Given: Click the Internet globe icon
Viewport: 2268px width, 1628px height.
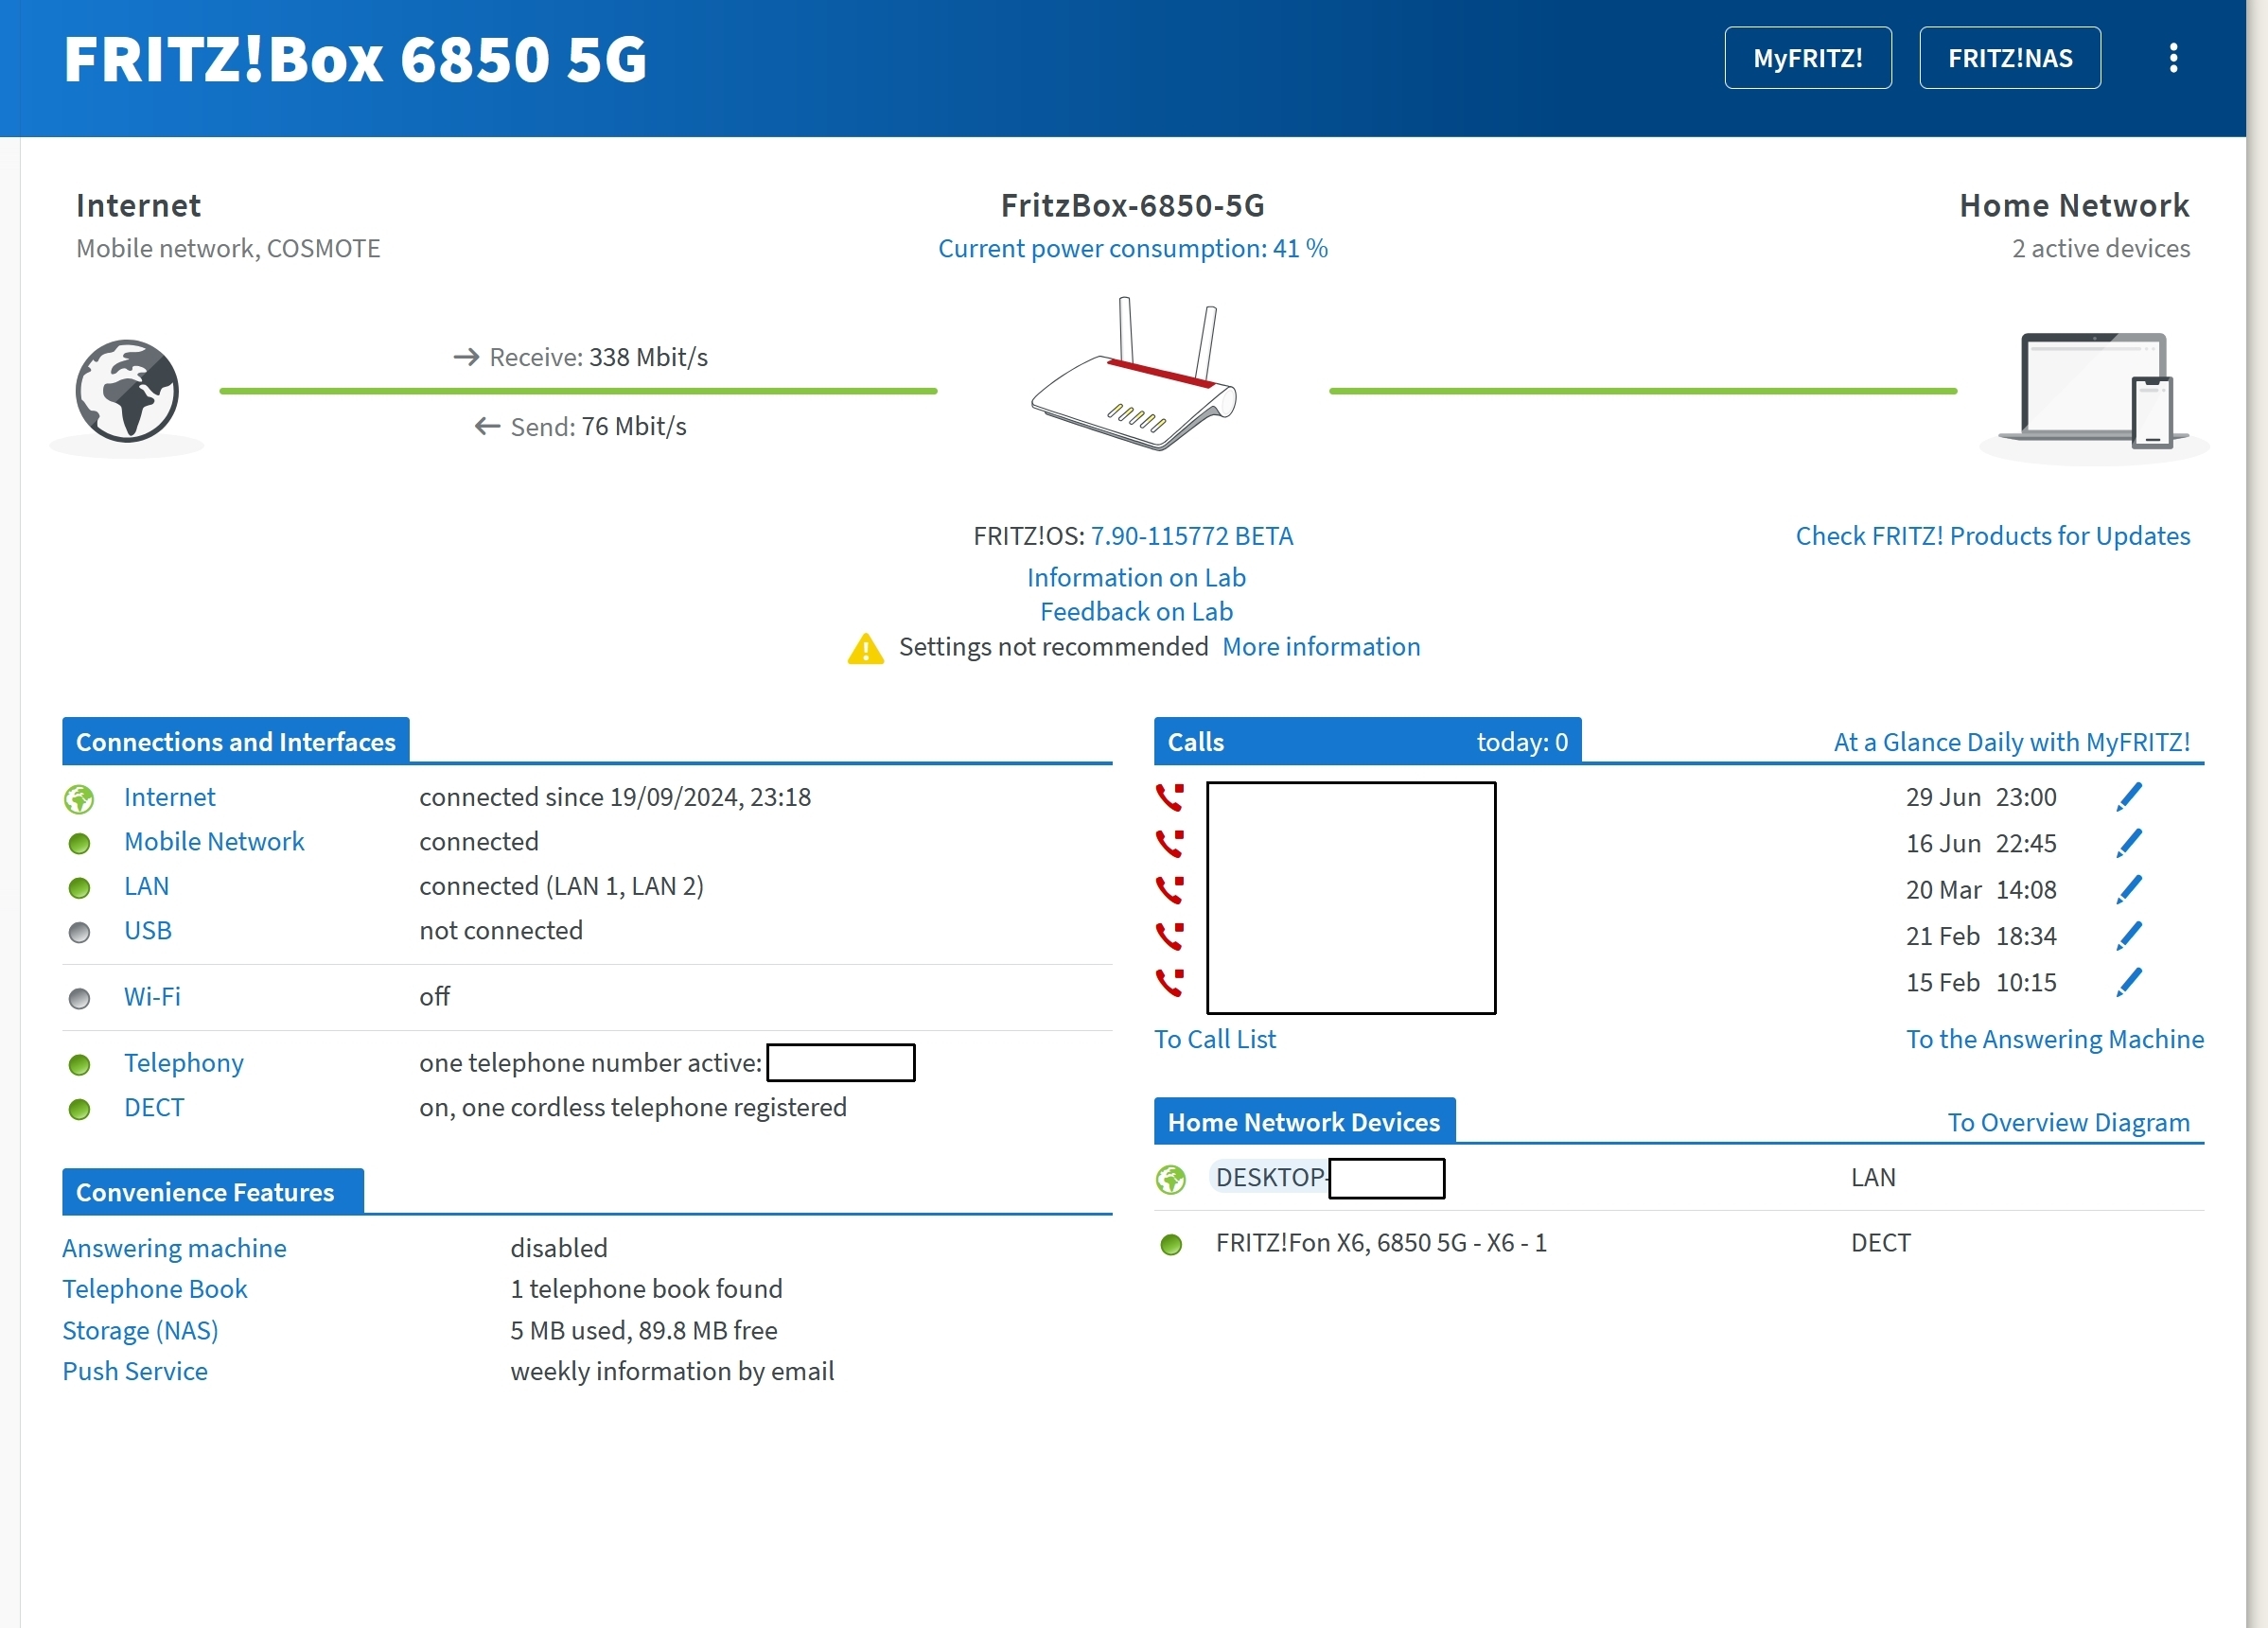Looking at the screenshot, I should 127,392.
